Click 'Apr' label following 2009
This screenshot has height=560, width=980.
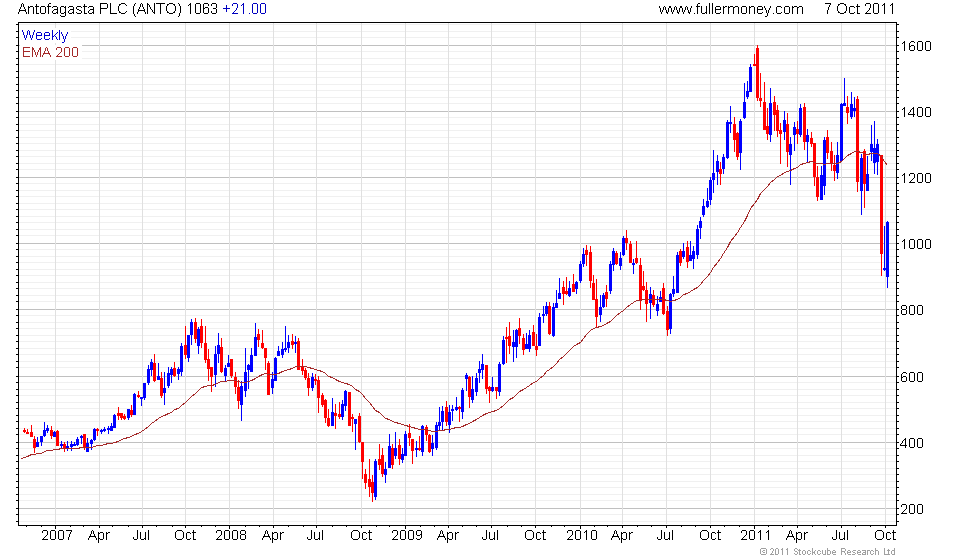click(448, 536)
